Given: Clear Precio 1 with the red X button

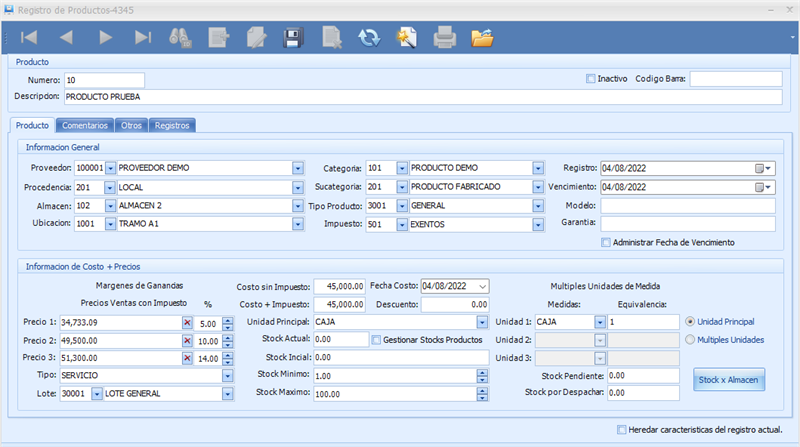Looking at the screenshot, I should pos(187,323).
